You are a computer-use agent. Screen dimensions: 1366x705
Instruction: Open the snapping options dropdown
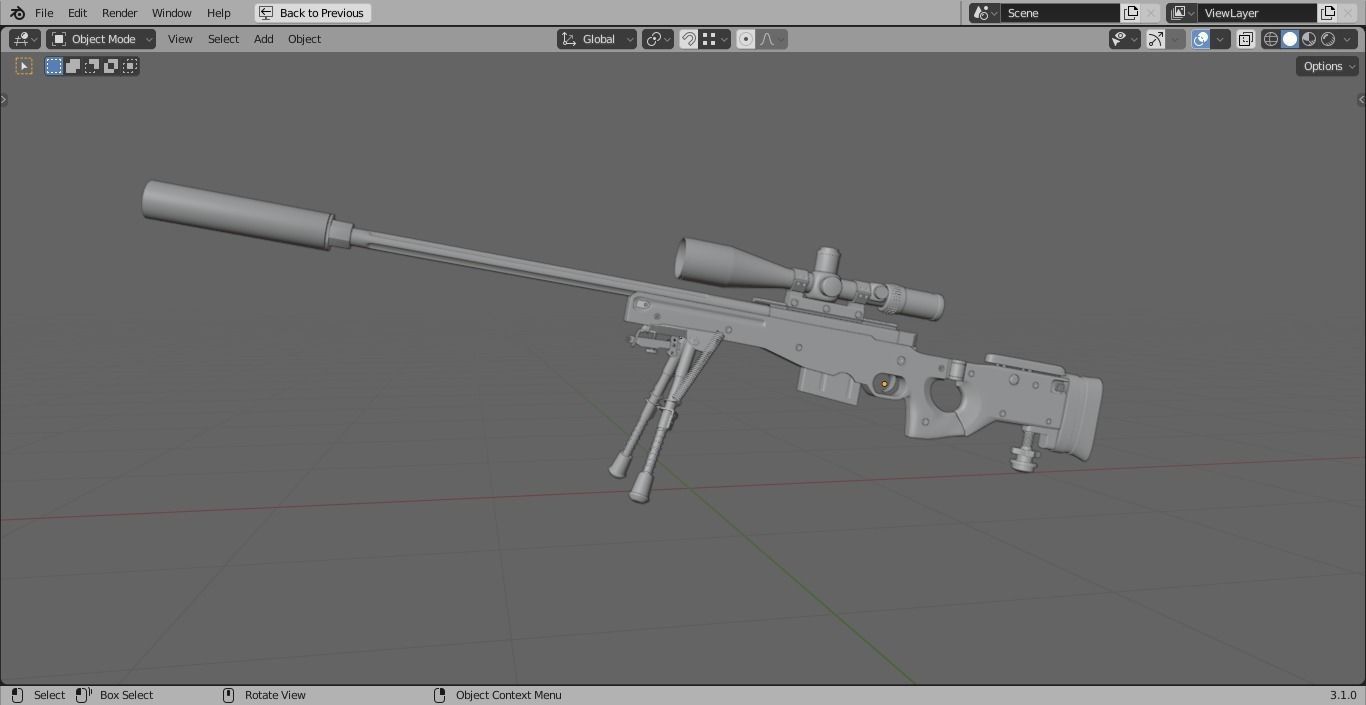715,39
